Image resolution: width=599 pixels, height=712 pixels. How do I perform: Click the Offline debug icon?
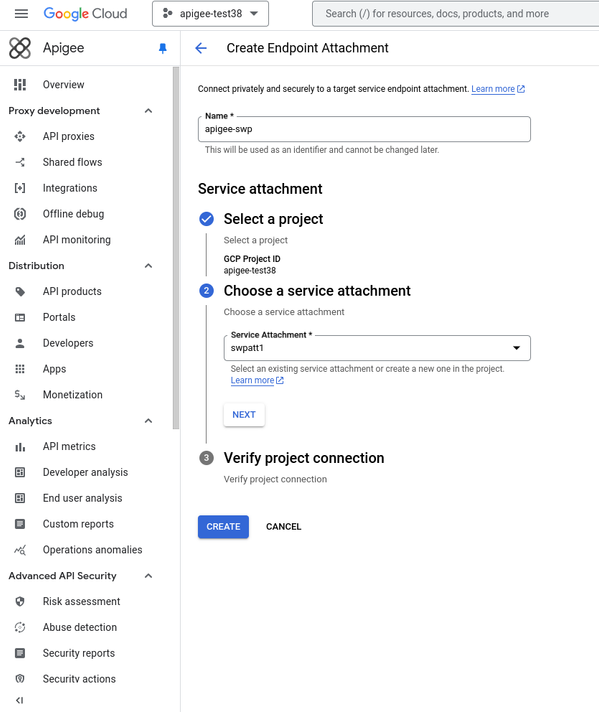[x=20, y=214]
